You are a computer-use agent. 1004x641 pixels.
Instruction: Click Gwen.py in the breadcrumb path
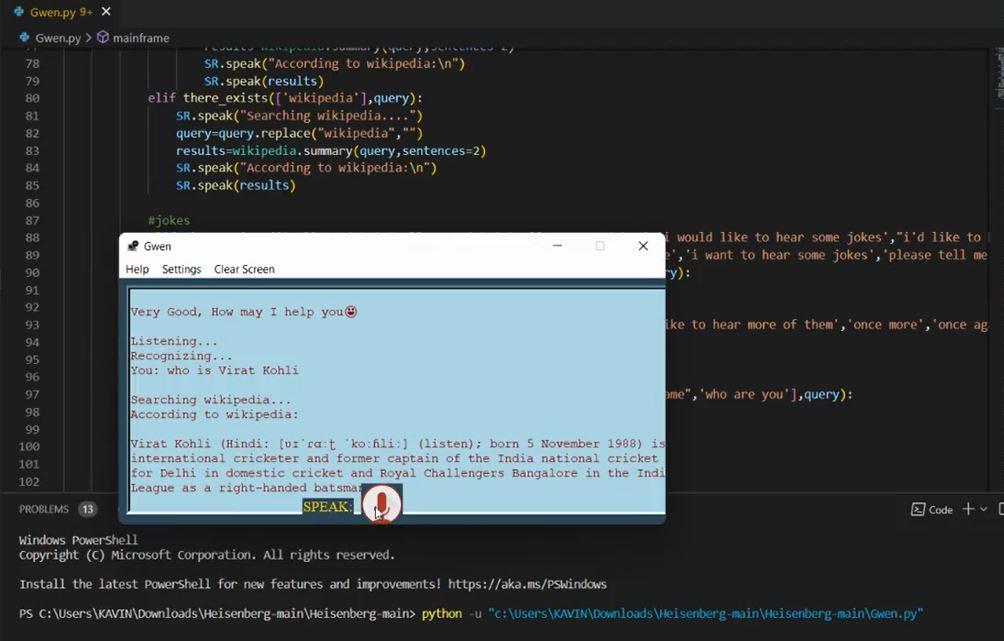(58, 38)
